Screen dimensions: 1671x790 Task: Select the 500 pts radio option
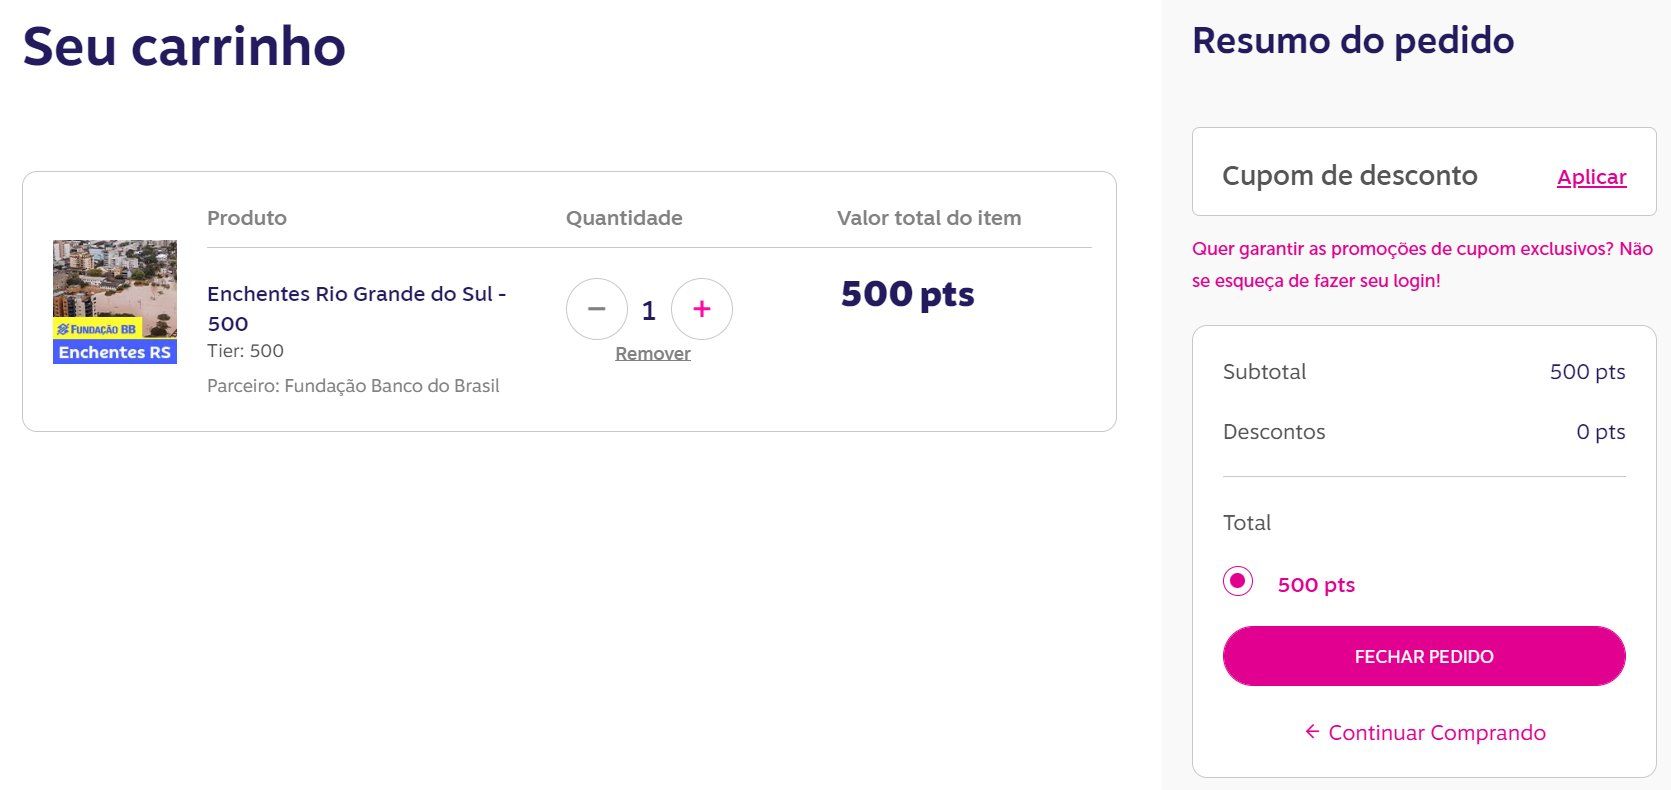coord(1238,581)
